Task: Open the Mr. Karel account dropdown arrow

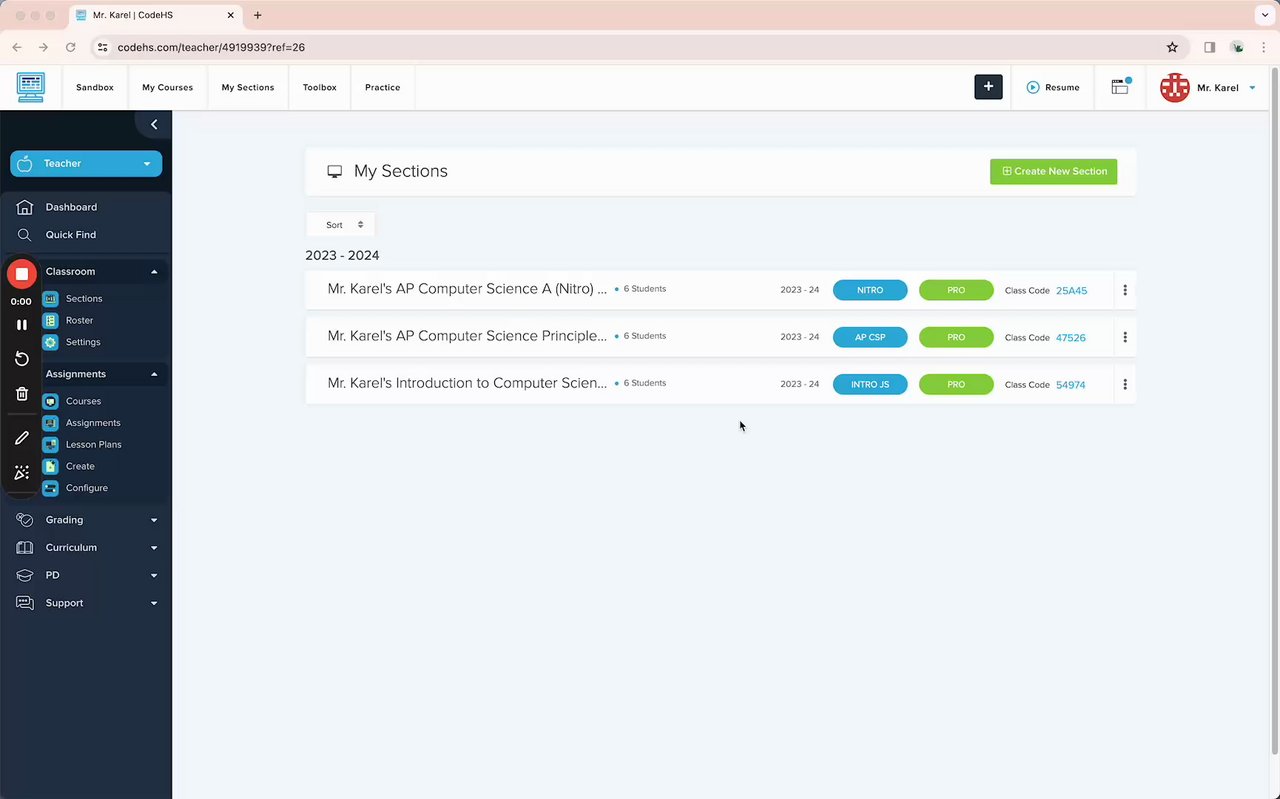Action: (1252, 88)
